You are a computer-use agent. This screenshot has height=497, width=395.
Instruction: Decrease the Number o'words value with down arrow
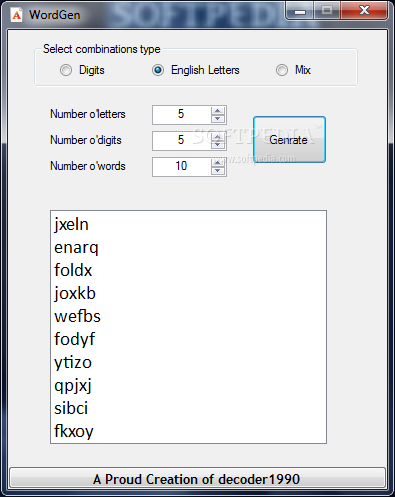pos(218,171)
